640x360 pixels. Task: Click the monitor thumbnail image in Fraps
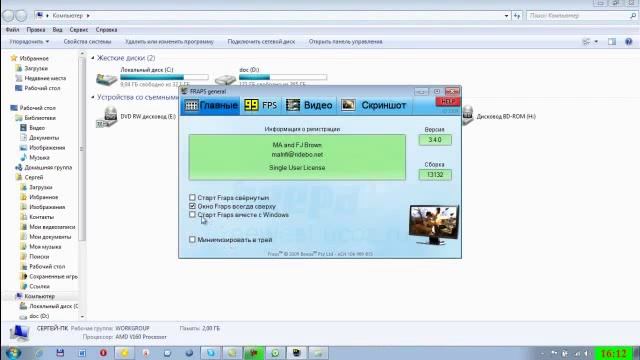coord(433,224)
